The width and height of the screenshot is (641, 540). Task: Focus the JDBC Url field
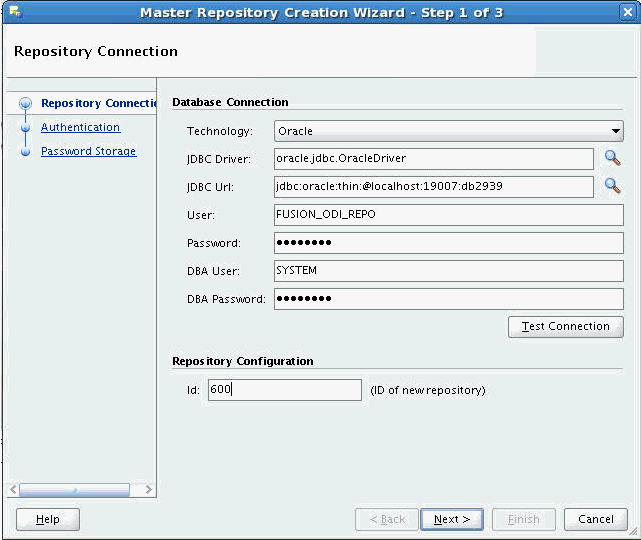pos(434,187)
